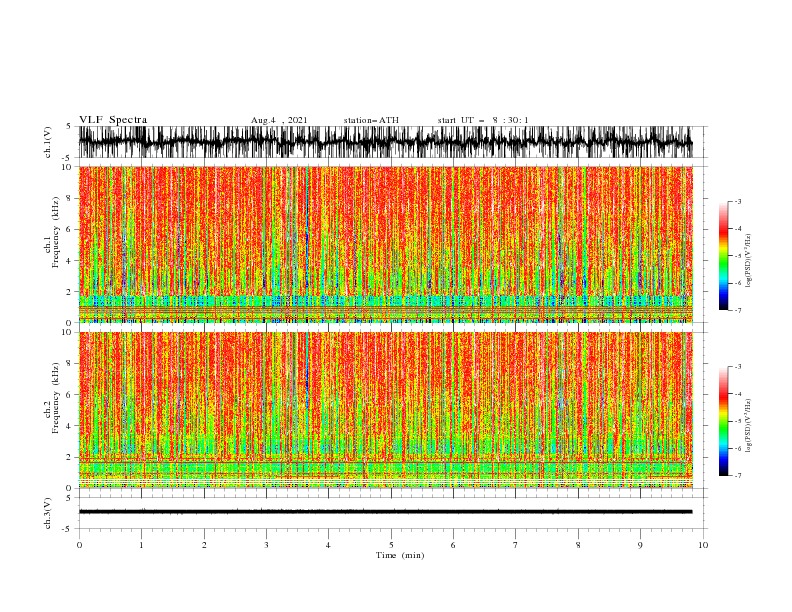Click the ch.1 spectrogram plot area

pos(386,244)
